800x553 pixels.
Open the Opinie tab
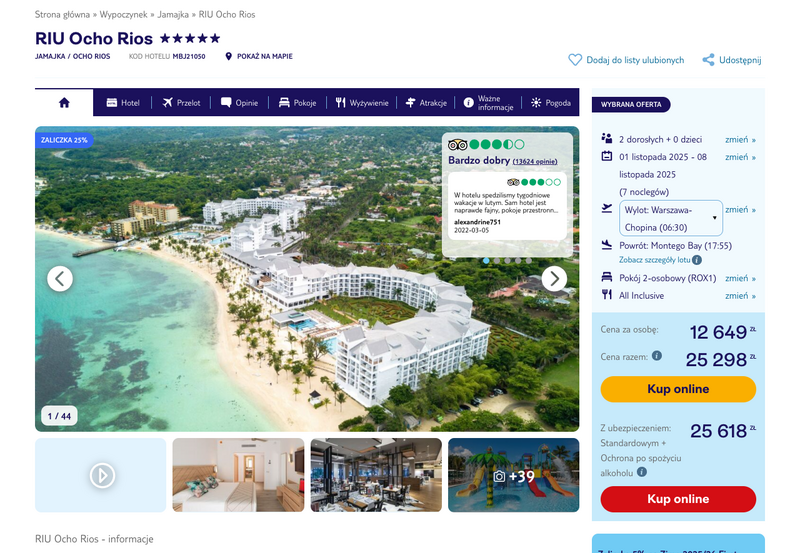click(x=239, y=103)
